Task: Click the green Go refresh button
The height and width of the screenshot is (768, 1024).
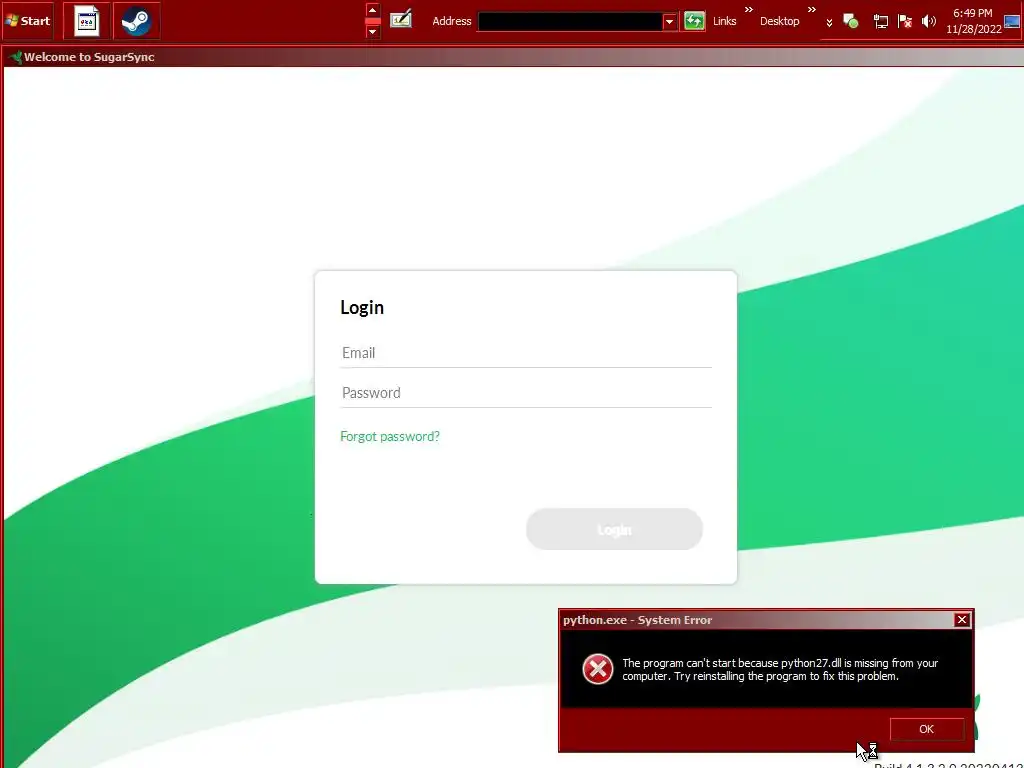Action: [694, 21]
